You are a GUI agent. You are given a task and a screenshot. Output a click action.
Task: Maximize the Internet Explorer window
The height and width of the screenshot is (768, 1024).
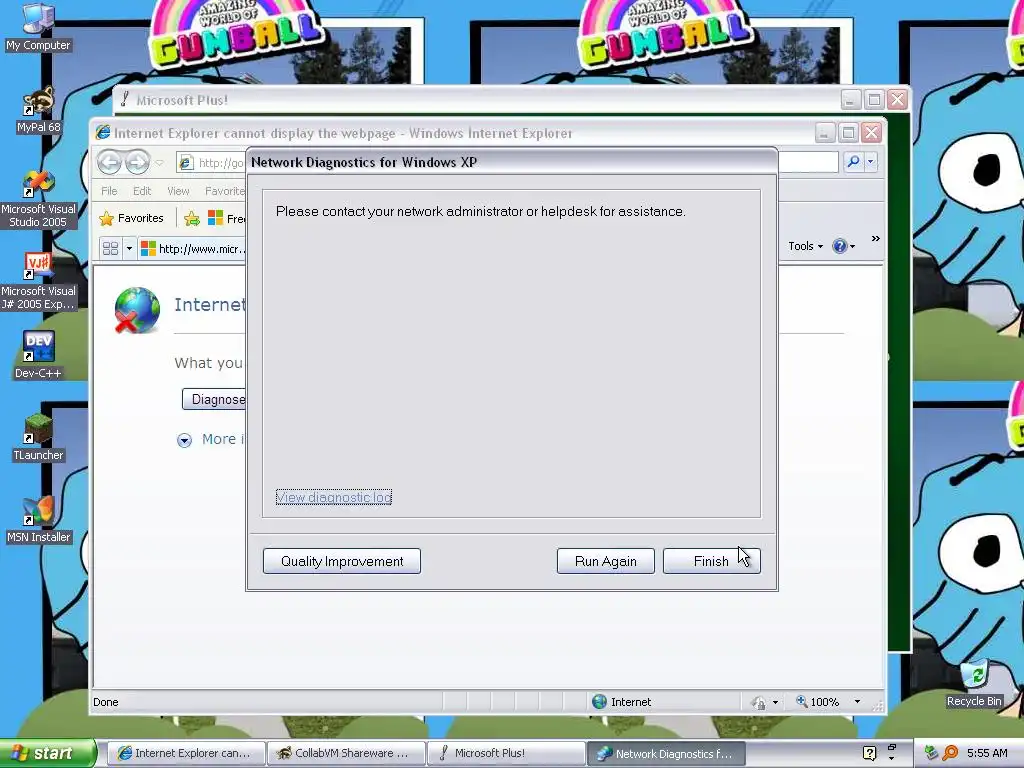(848, 133)
